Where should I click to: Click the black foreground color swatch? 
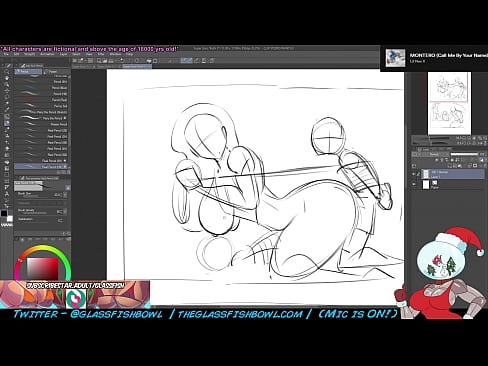pos(4,214)
